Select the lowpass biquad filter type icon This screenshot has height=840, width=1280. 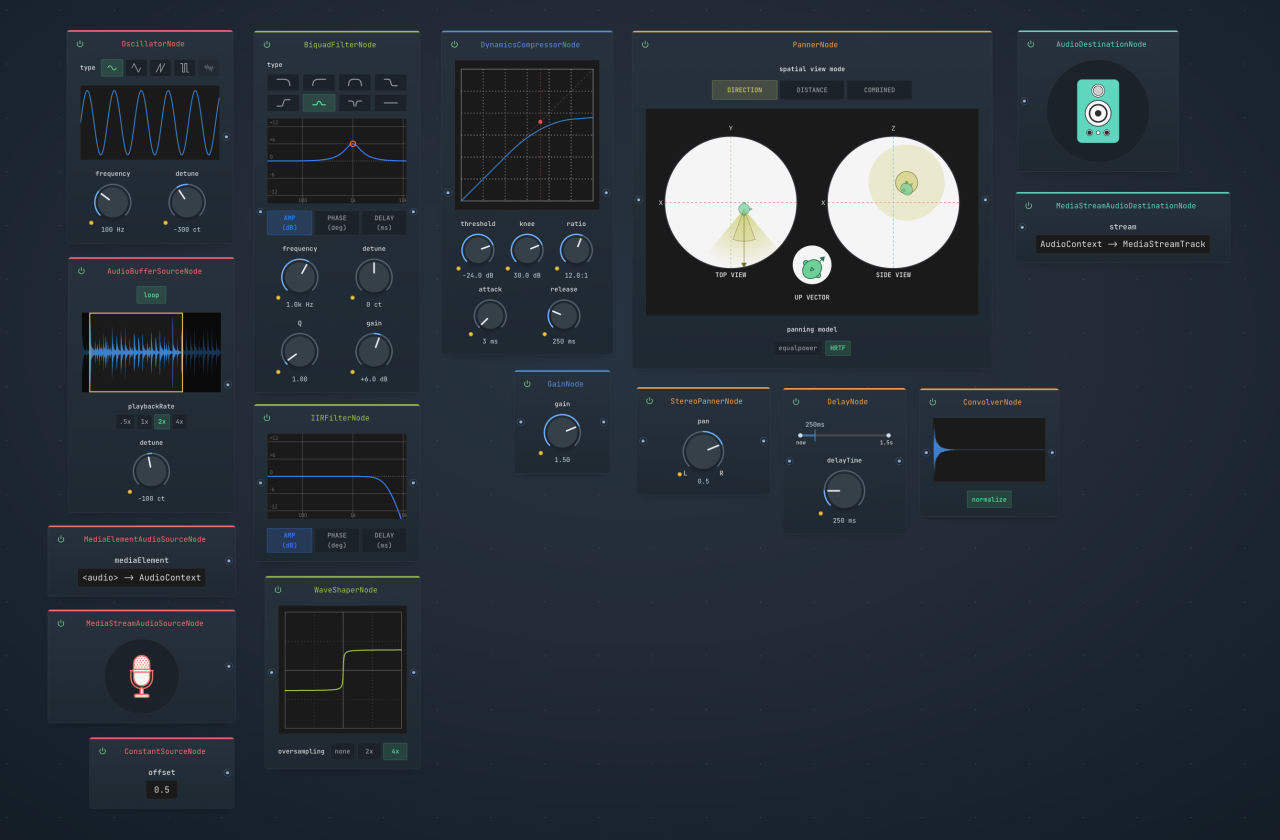pos(283,82)
